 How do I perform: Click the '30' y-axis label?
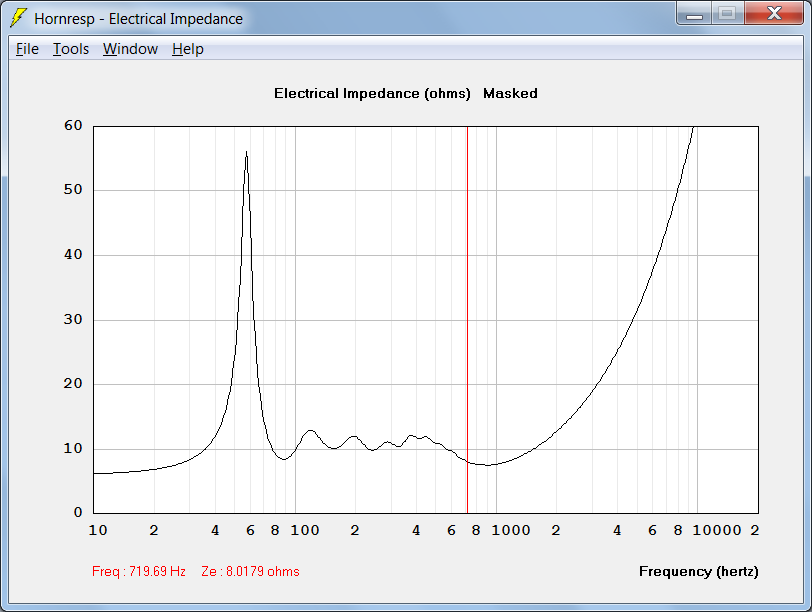[73, 319]
